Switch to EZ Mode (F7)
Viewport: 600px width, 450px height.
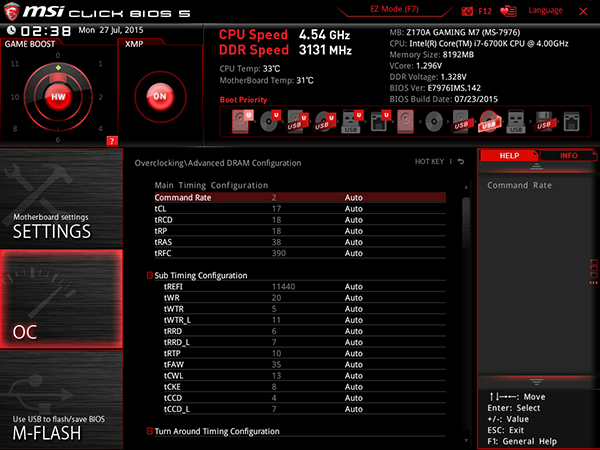394,9
